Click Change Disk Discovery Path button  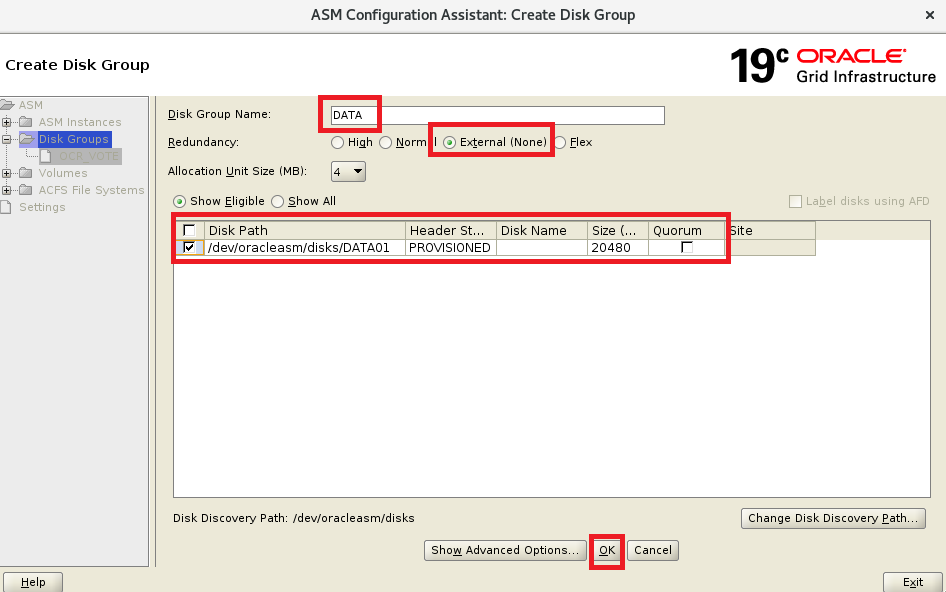click(833, 518)
